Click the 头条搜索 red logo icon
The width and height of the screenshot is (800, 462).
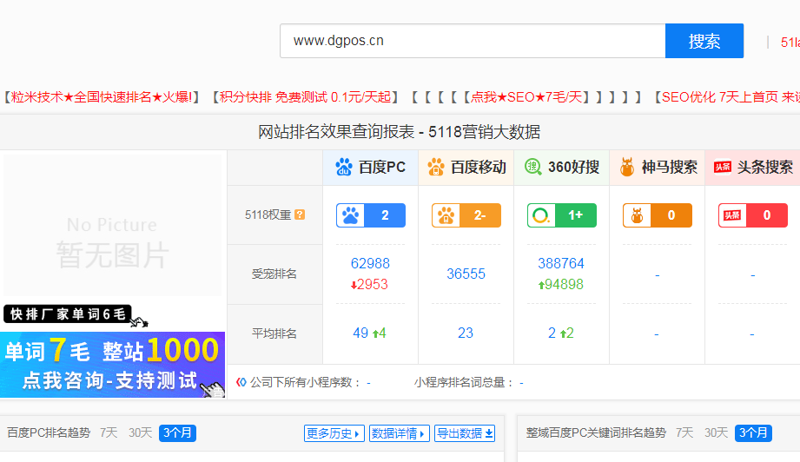click(722, 167)
